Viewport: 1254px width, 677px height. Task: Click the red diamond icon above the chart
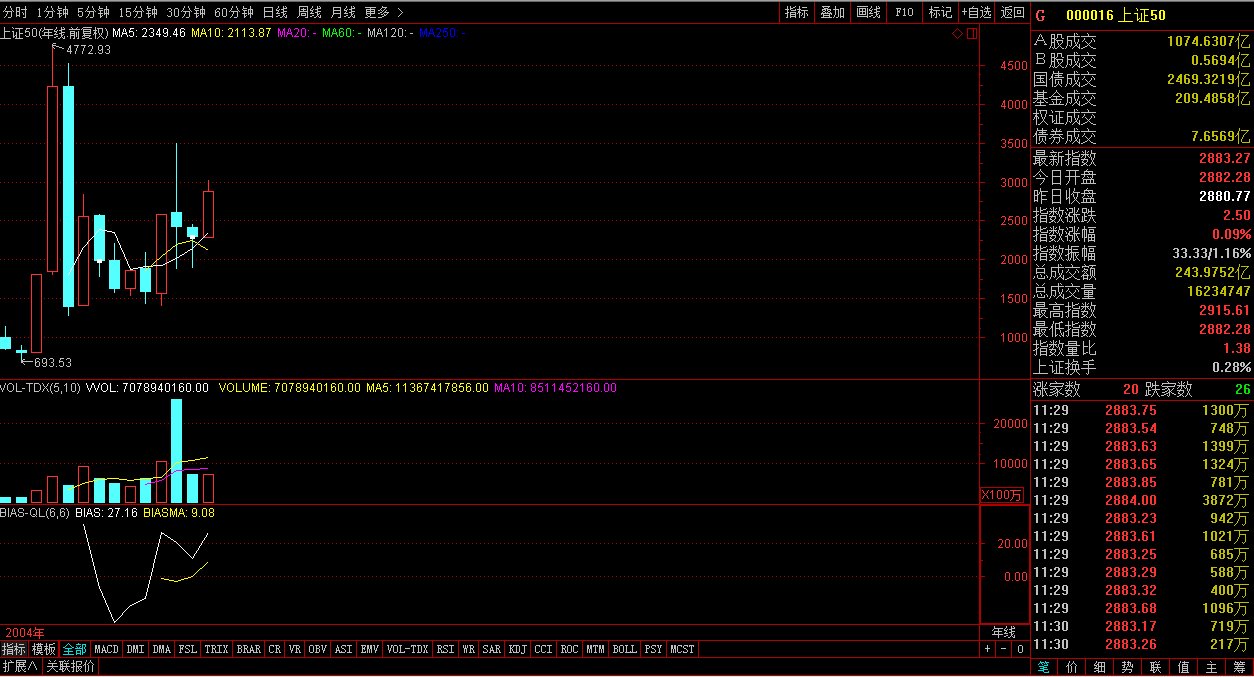tap(956, 34)
